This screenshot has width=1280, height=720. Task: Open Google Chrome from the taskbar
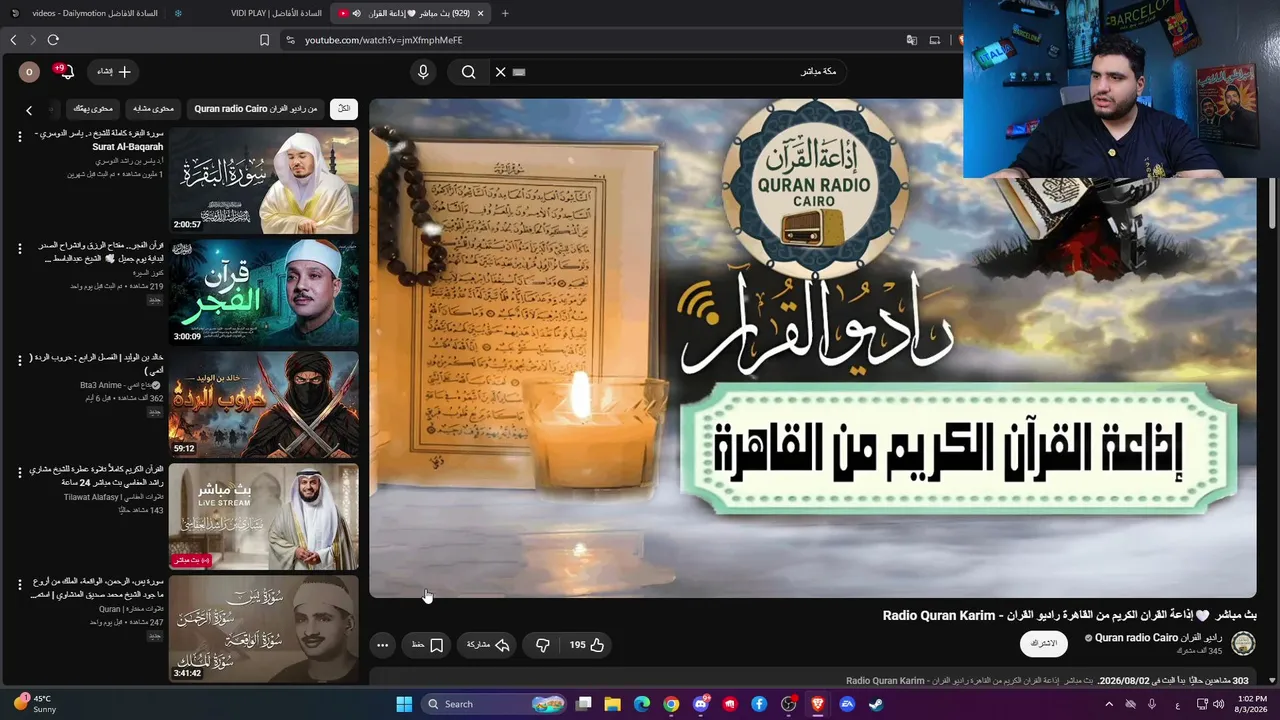[x=671, y=704]
